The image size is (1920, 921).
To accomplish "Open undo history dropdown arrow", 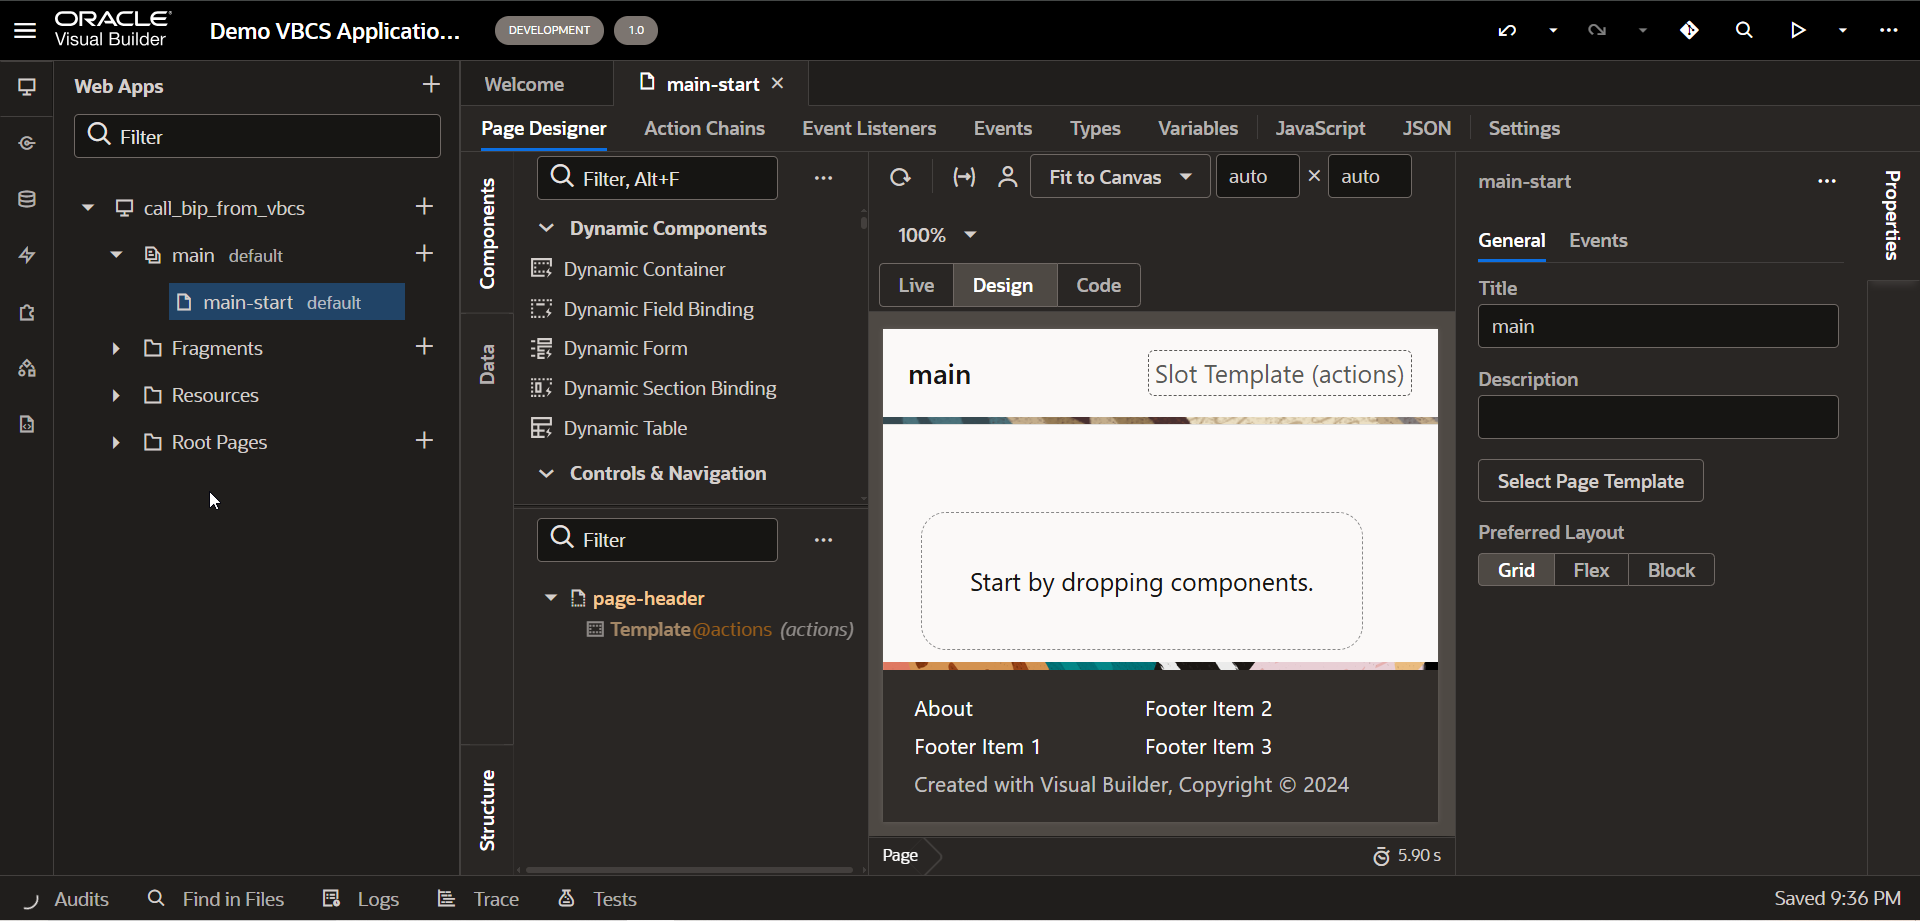I will 1553,30.
